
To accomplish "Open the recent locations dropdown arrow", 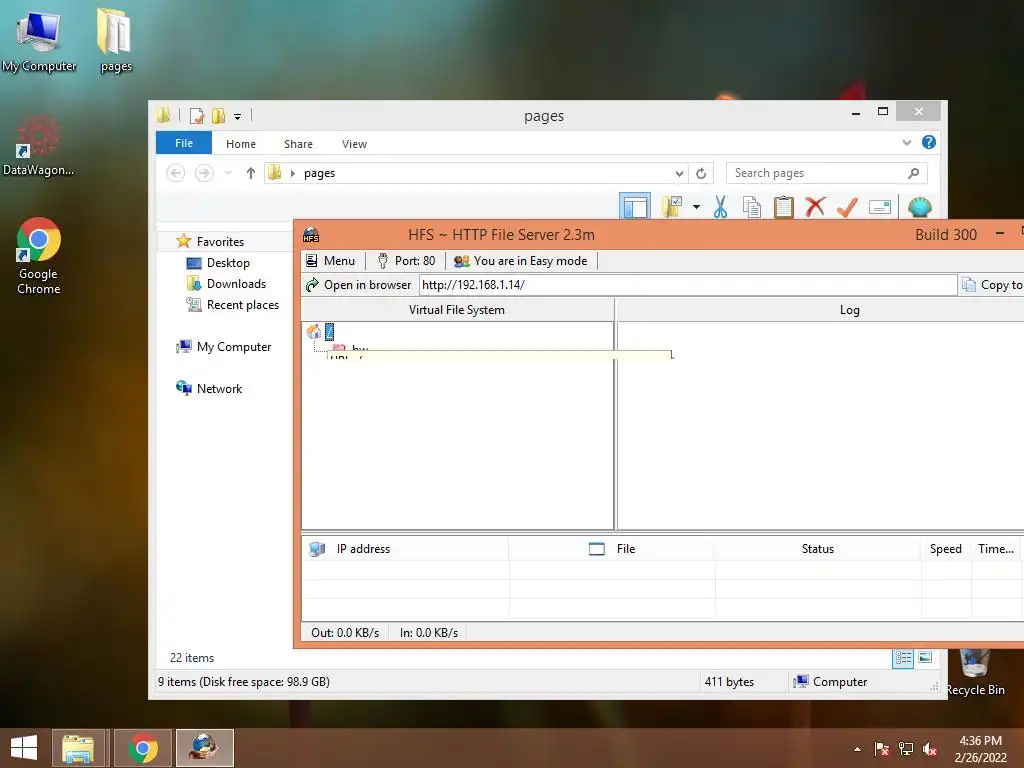I will click(x=228, y=173).
